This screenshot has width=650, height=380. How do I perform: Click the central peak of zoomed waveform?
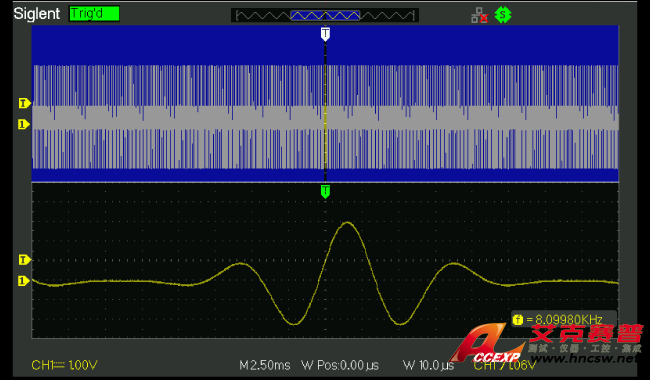pyautogui.click(x=347, y=223)
